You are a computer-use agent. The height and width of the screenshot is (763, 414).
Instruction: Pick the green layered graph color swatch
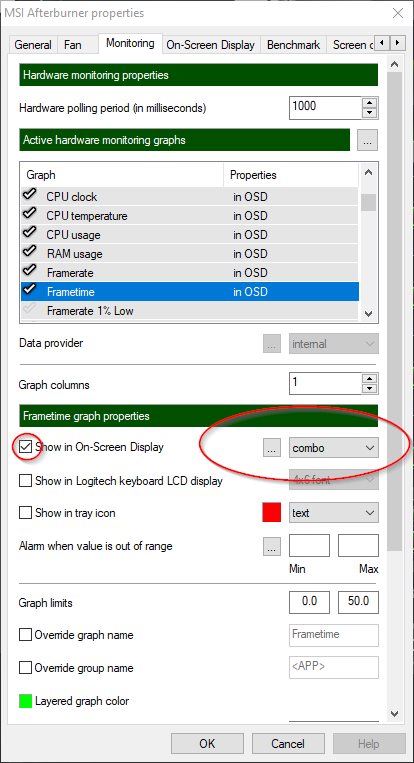25,701
